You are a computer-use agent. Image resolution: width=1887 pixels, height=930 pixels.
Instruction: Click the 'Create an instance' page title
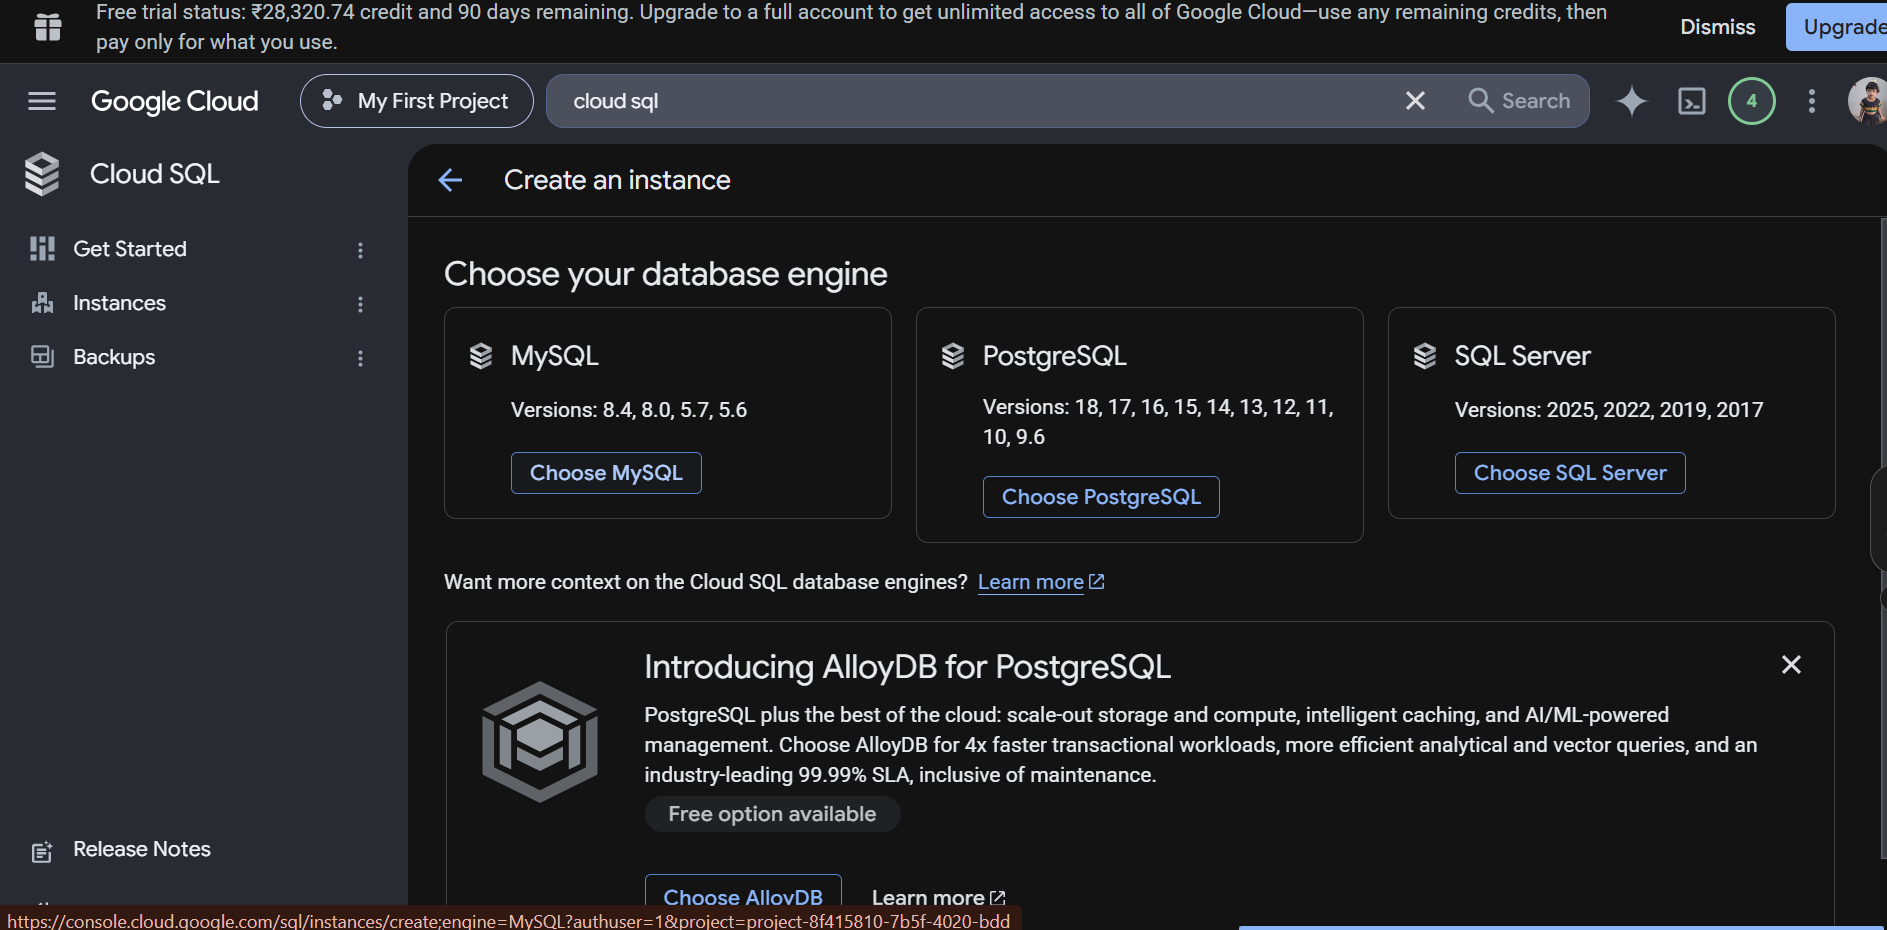click(x=617, y=180)
